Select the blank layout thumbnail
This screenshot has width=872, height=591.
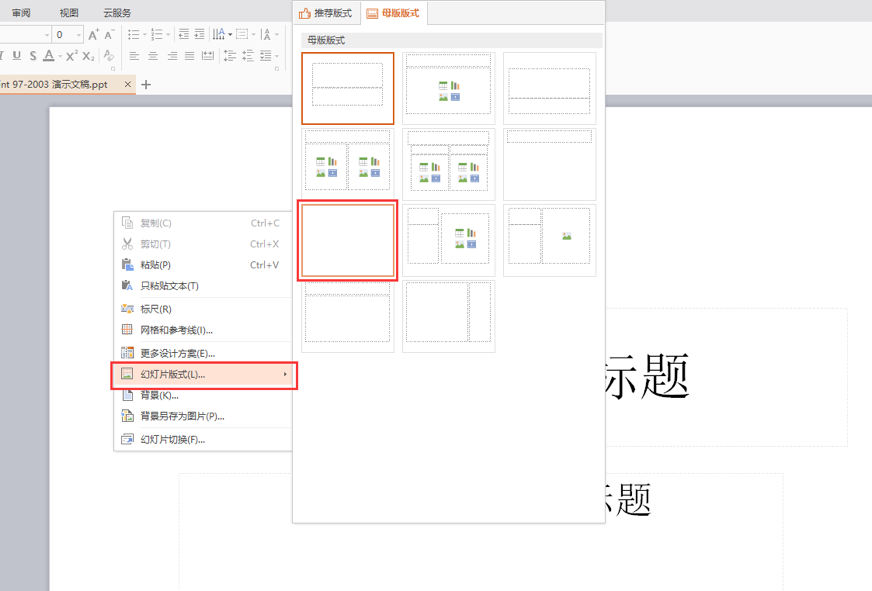[348, 240]
